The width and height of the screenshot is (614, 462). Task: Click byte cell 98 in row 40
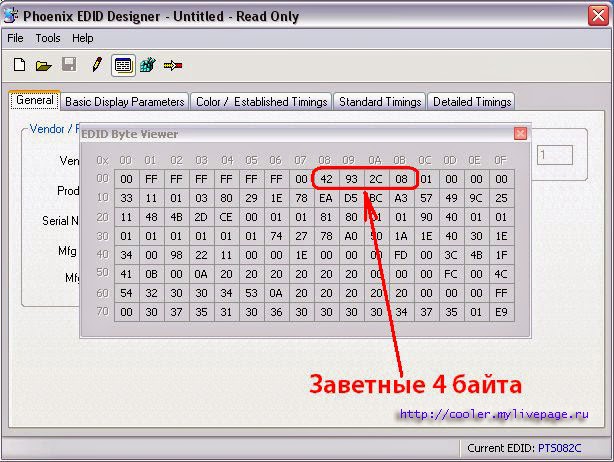coord(176,255)
